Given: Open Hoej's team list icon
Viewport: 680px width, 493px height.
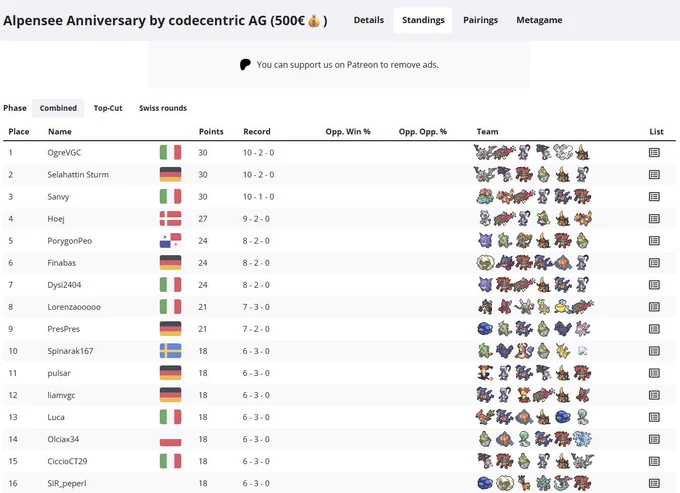Looking at the screenshot, I should coord(654,219).
